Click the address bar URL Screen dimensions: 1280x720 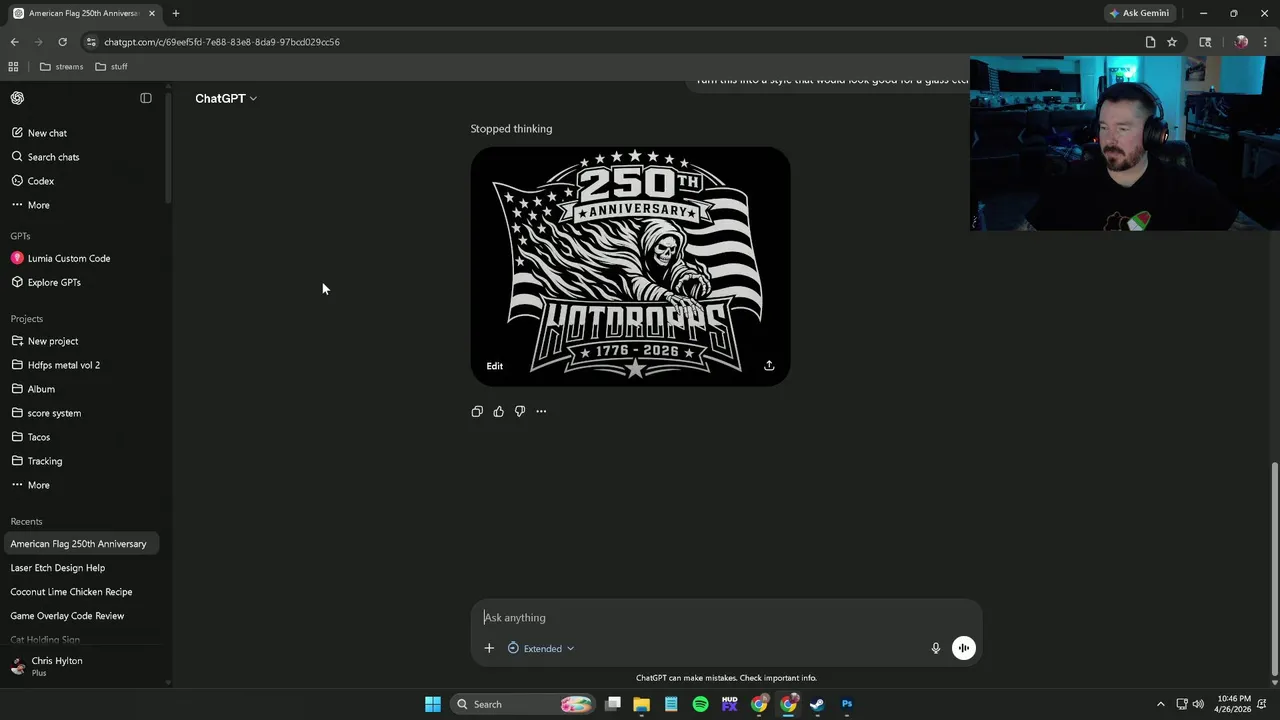point(222,42)
